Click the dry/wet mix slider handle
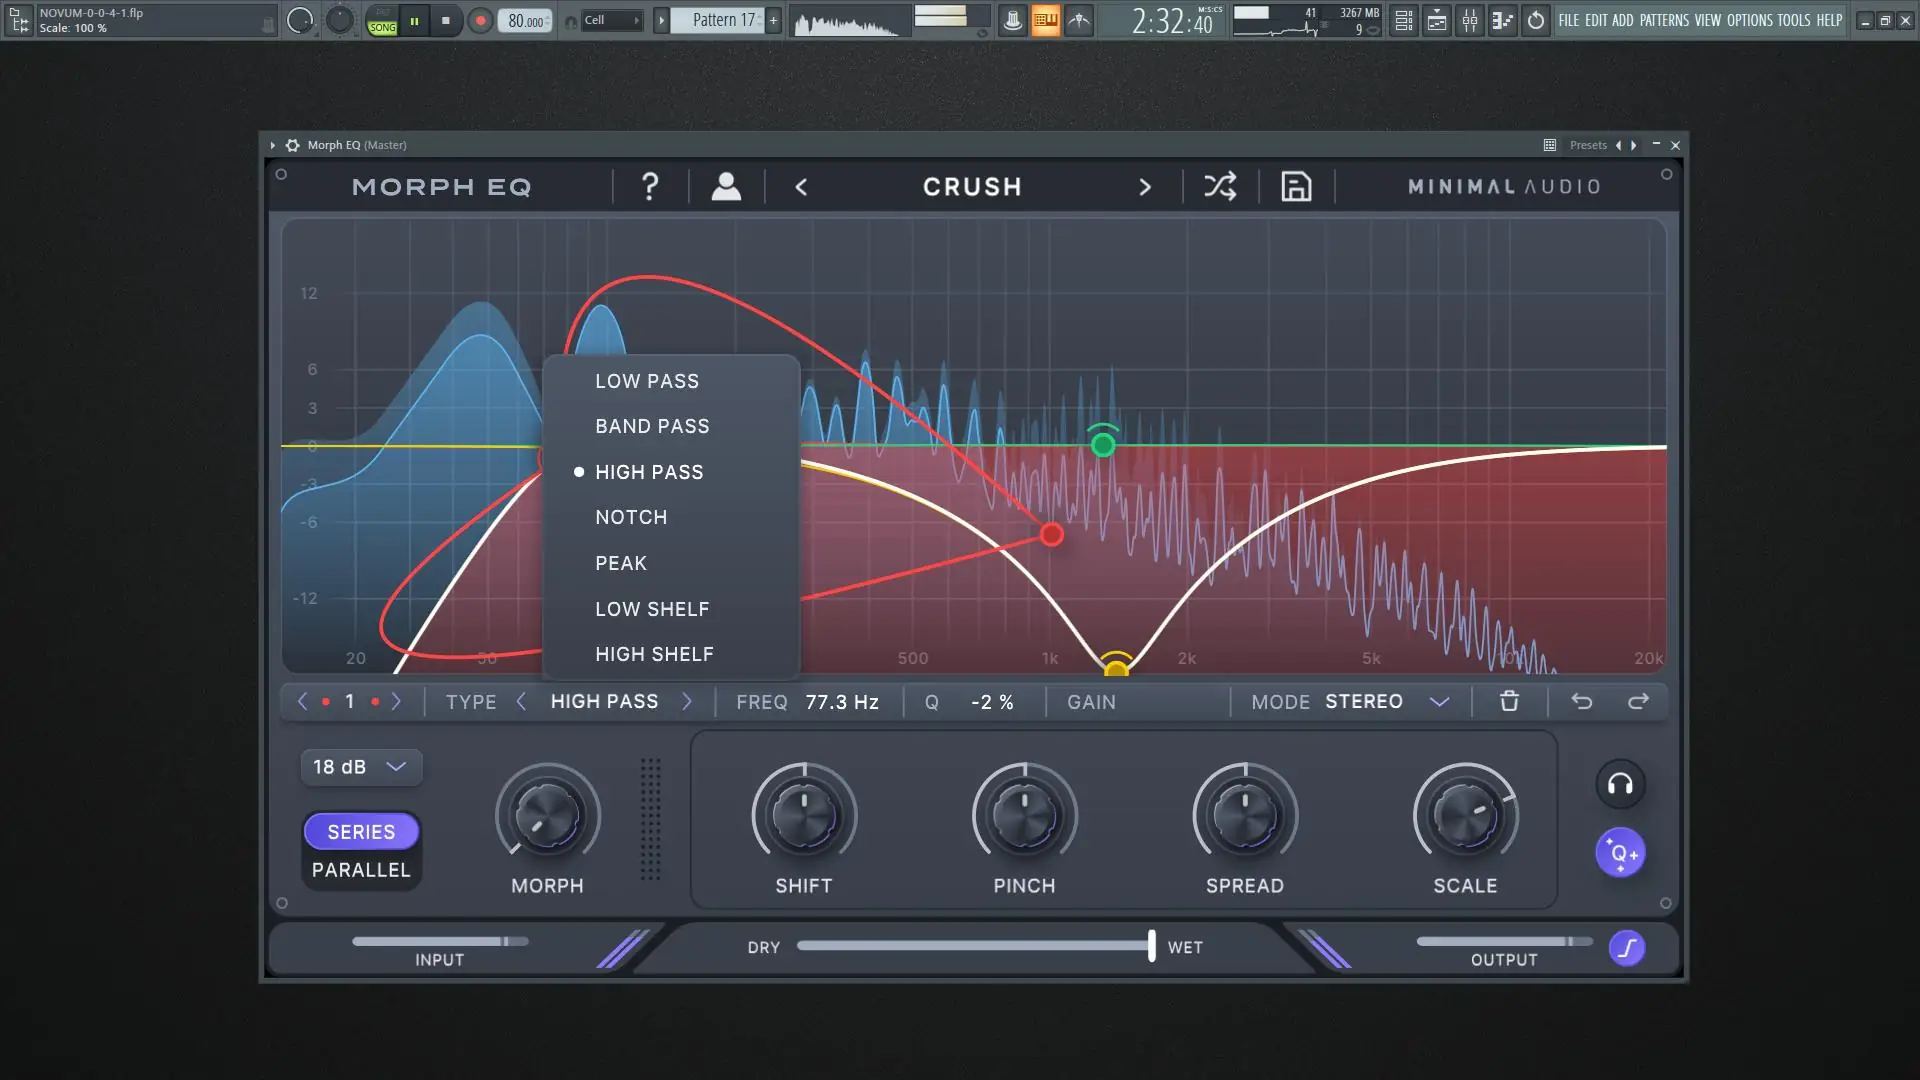Viewport: 1920px width, 1080px height. point(1151,946)
